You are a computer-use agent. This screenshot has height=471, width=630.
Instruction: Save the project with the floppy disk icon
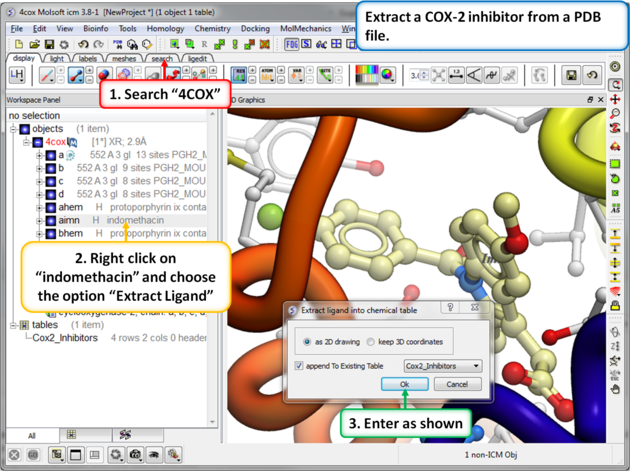click(x=49, y=44)
